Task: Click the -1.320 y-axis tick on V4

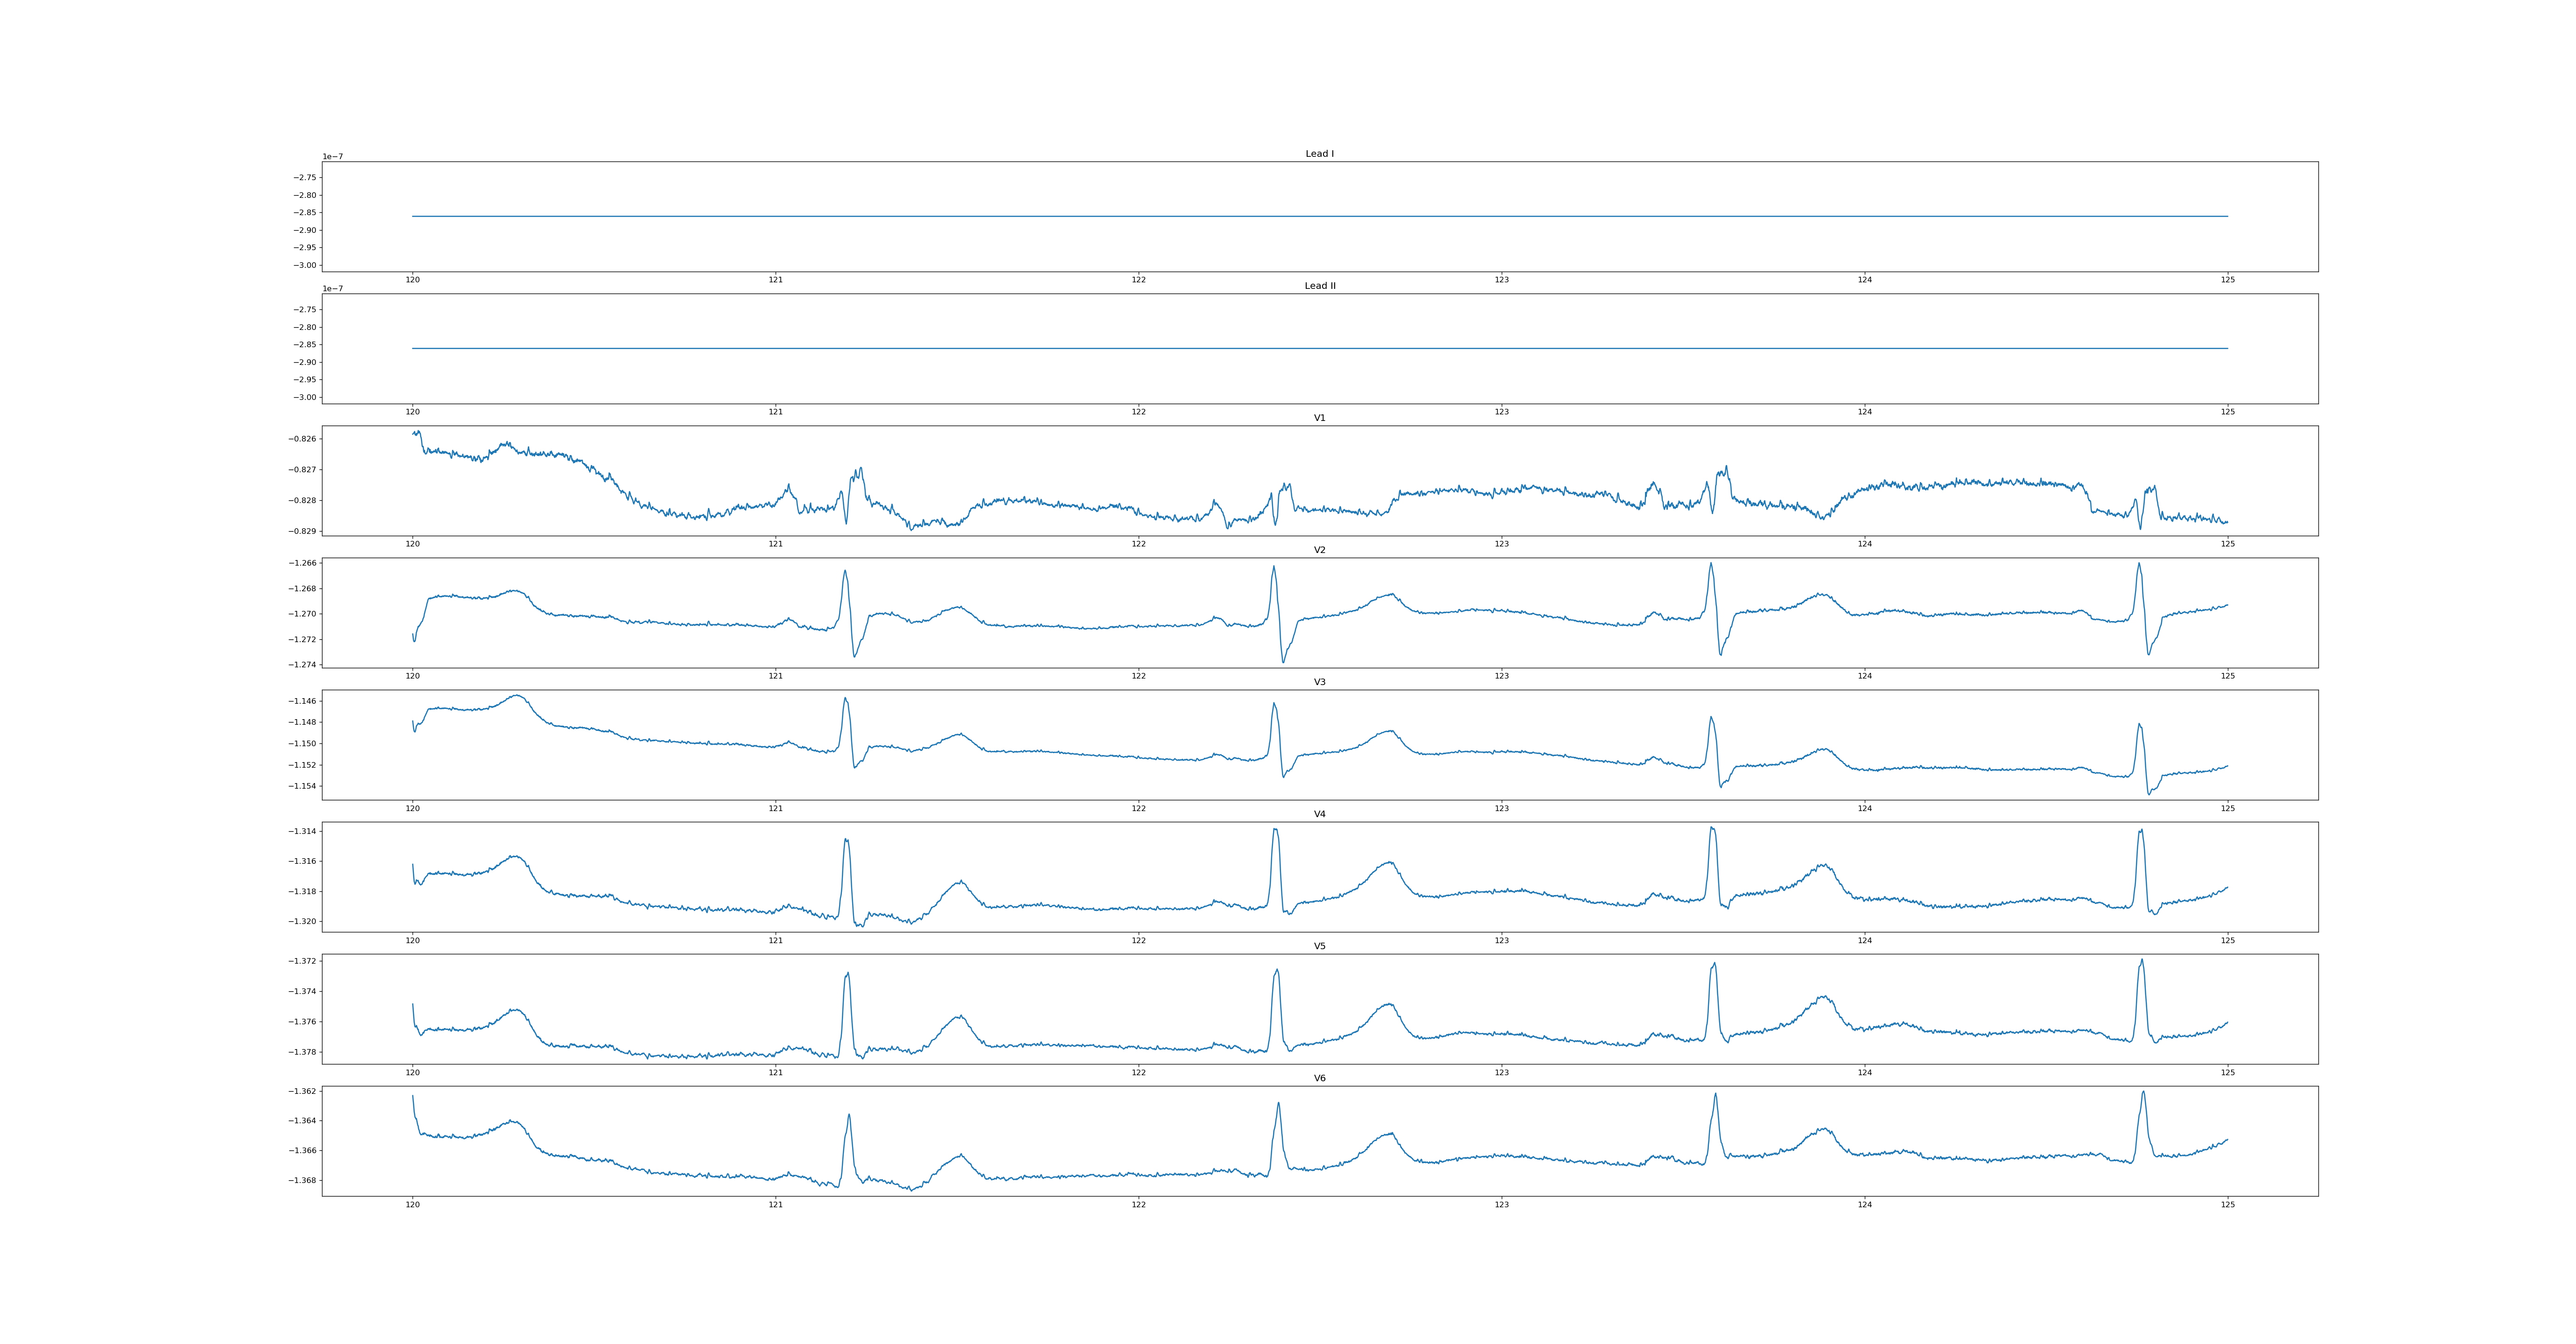Action: click(x=303, y=921)
